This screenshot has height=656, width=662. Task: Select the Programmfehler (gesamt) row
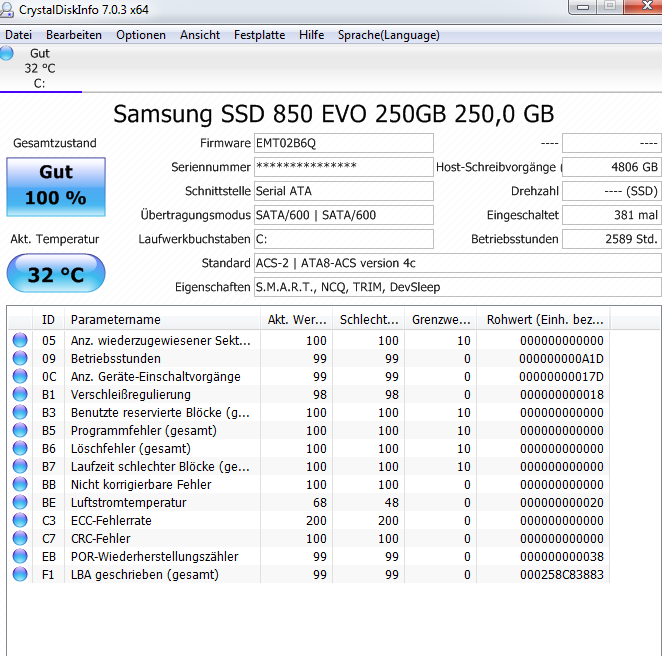click(309, 430)
